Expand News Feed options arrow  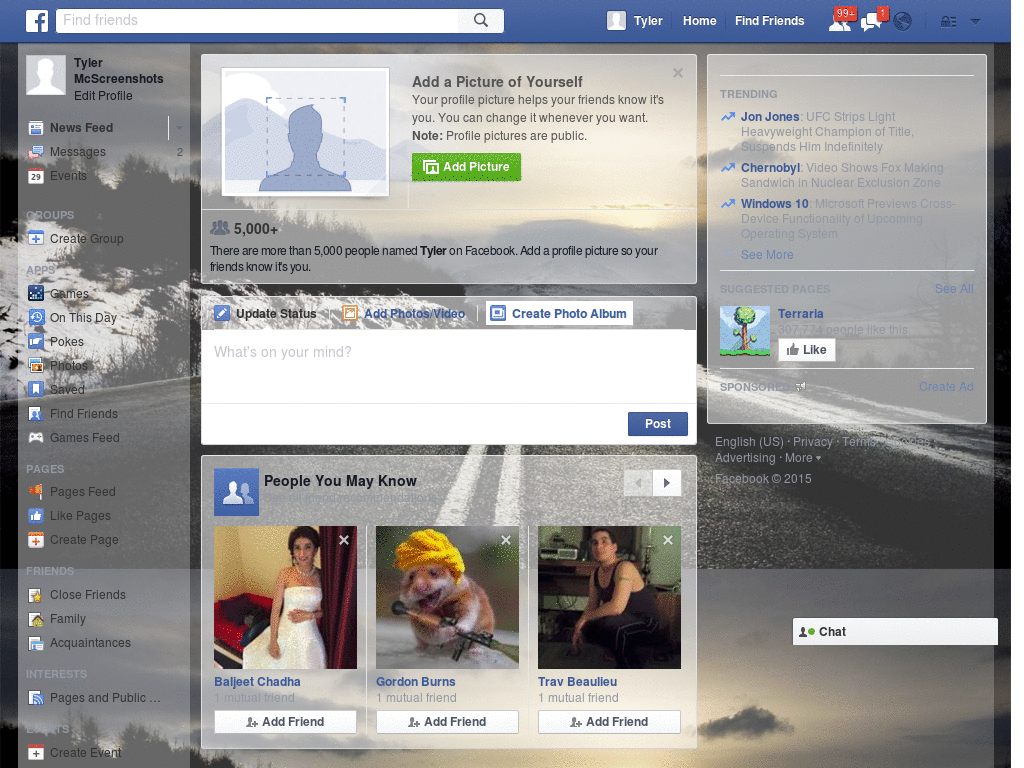coord(178,128)
